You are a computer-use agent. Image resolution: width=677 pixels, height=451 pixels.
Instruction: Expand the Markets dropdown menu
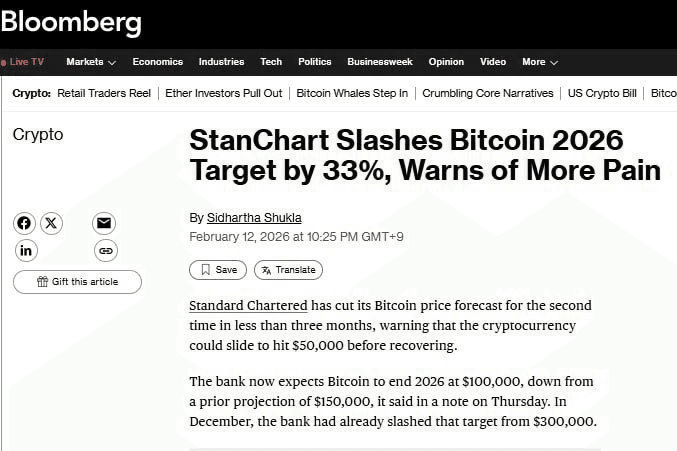[x=90, y=62]
